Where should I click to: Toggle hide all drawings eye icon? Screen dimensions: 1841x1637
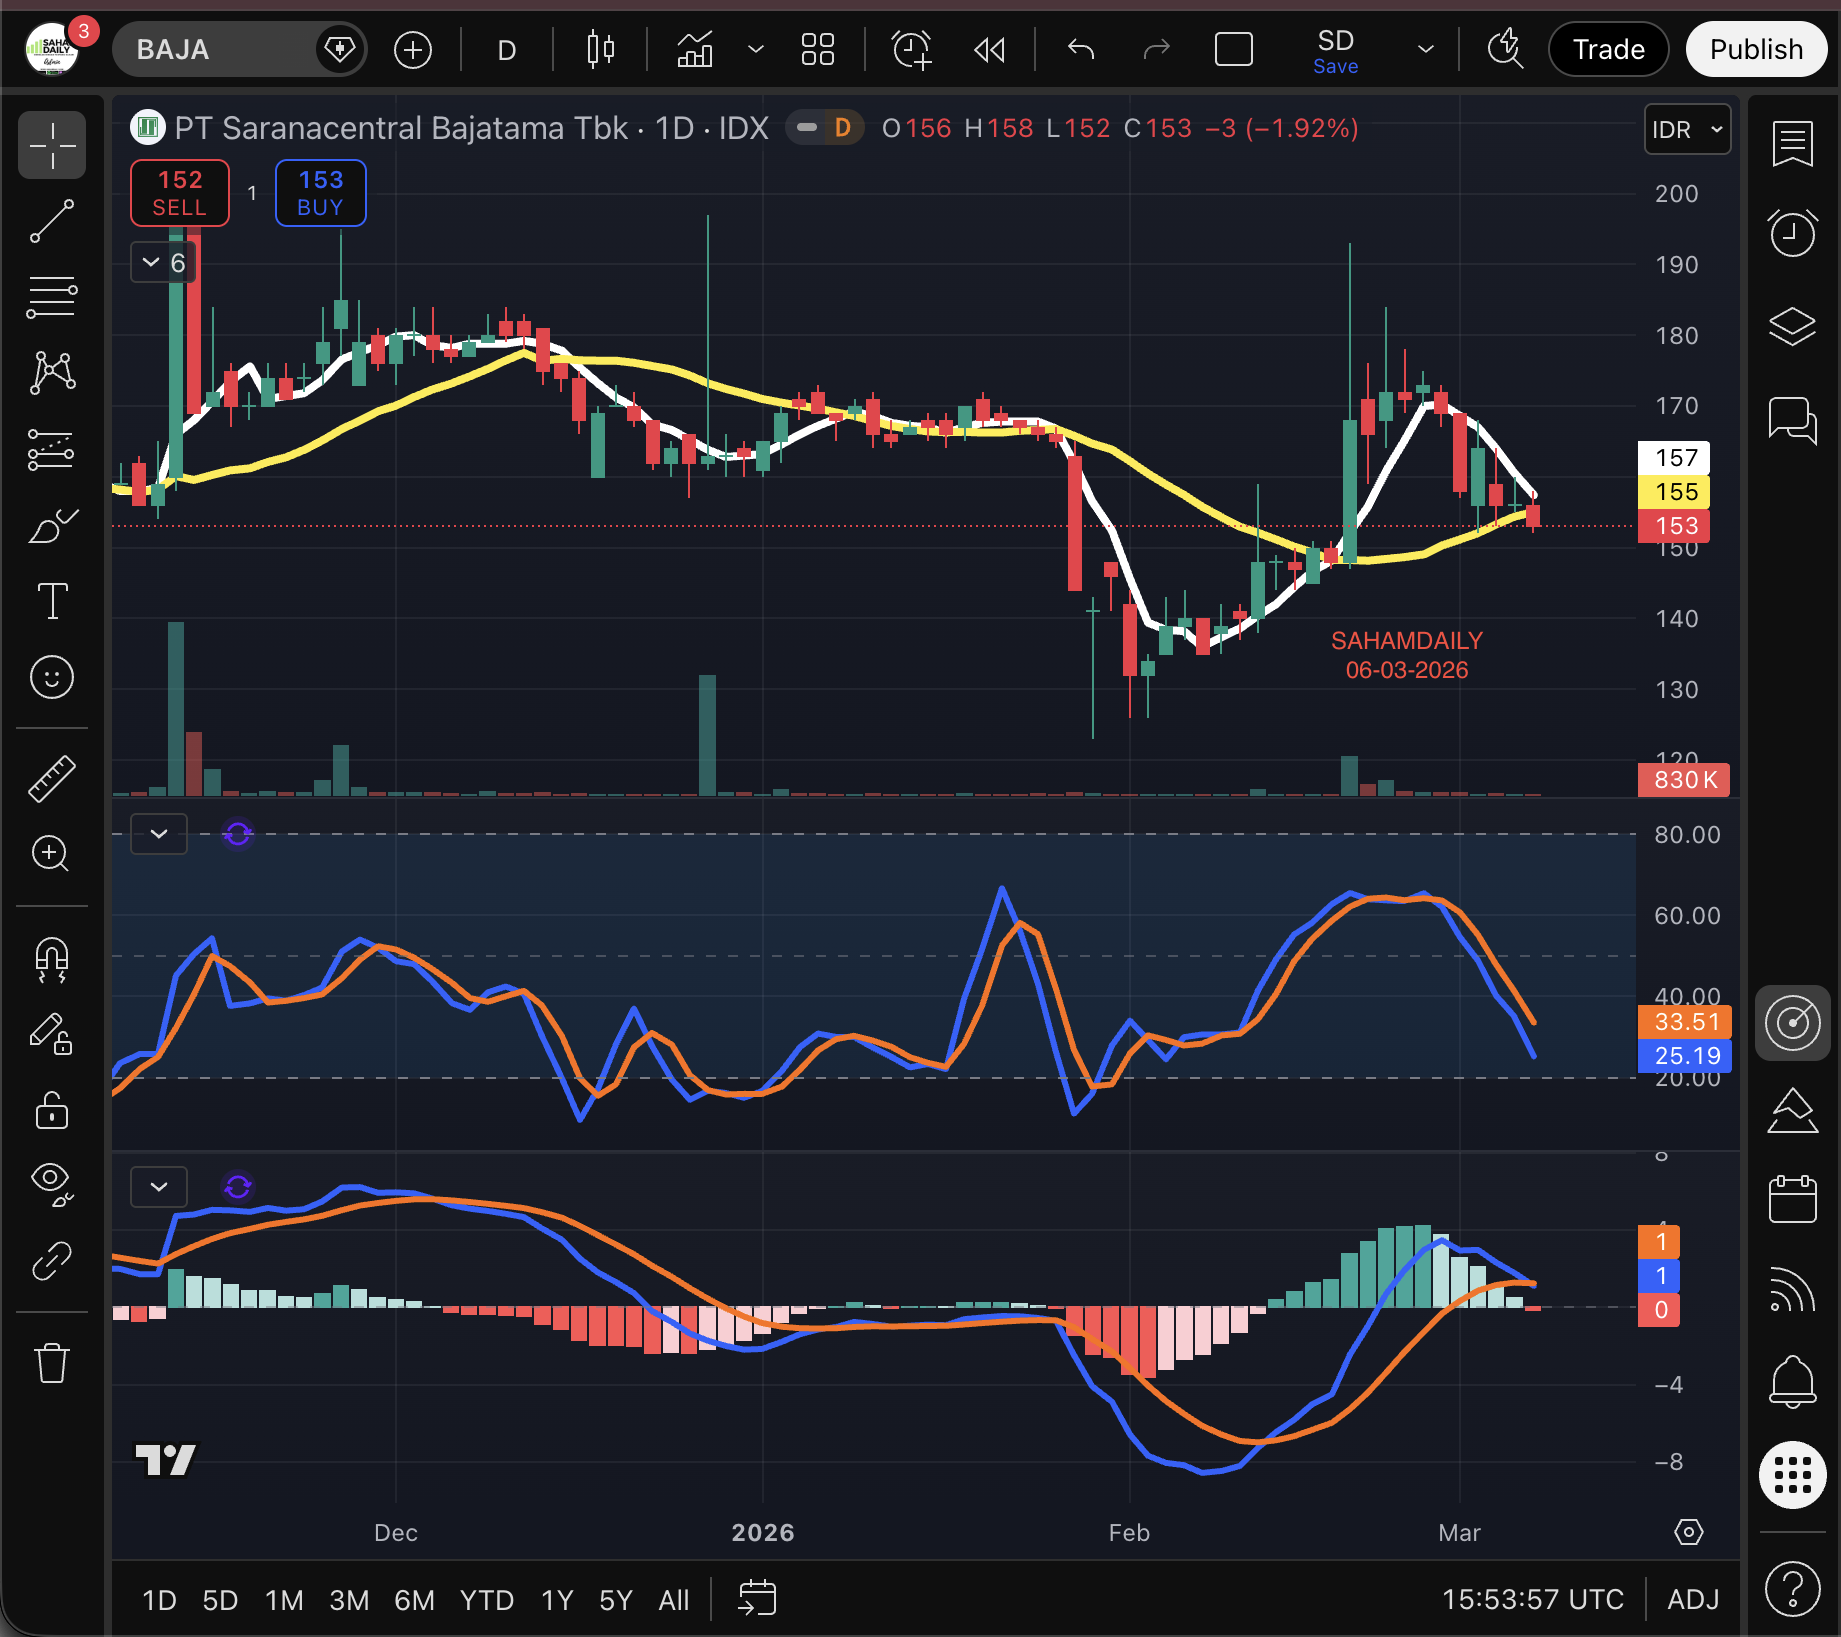(52, 1183)
